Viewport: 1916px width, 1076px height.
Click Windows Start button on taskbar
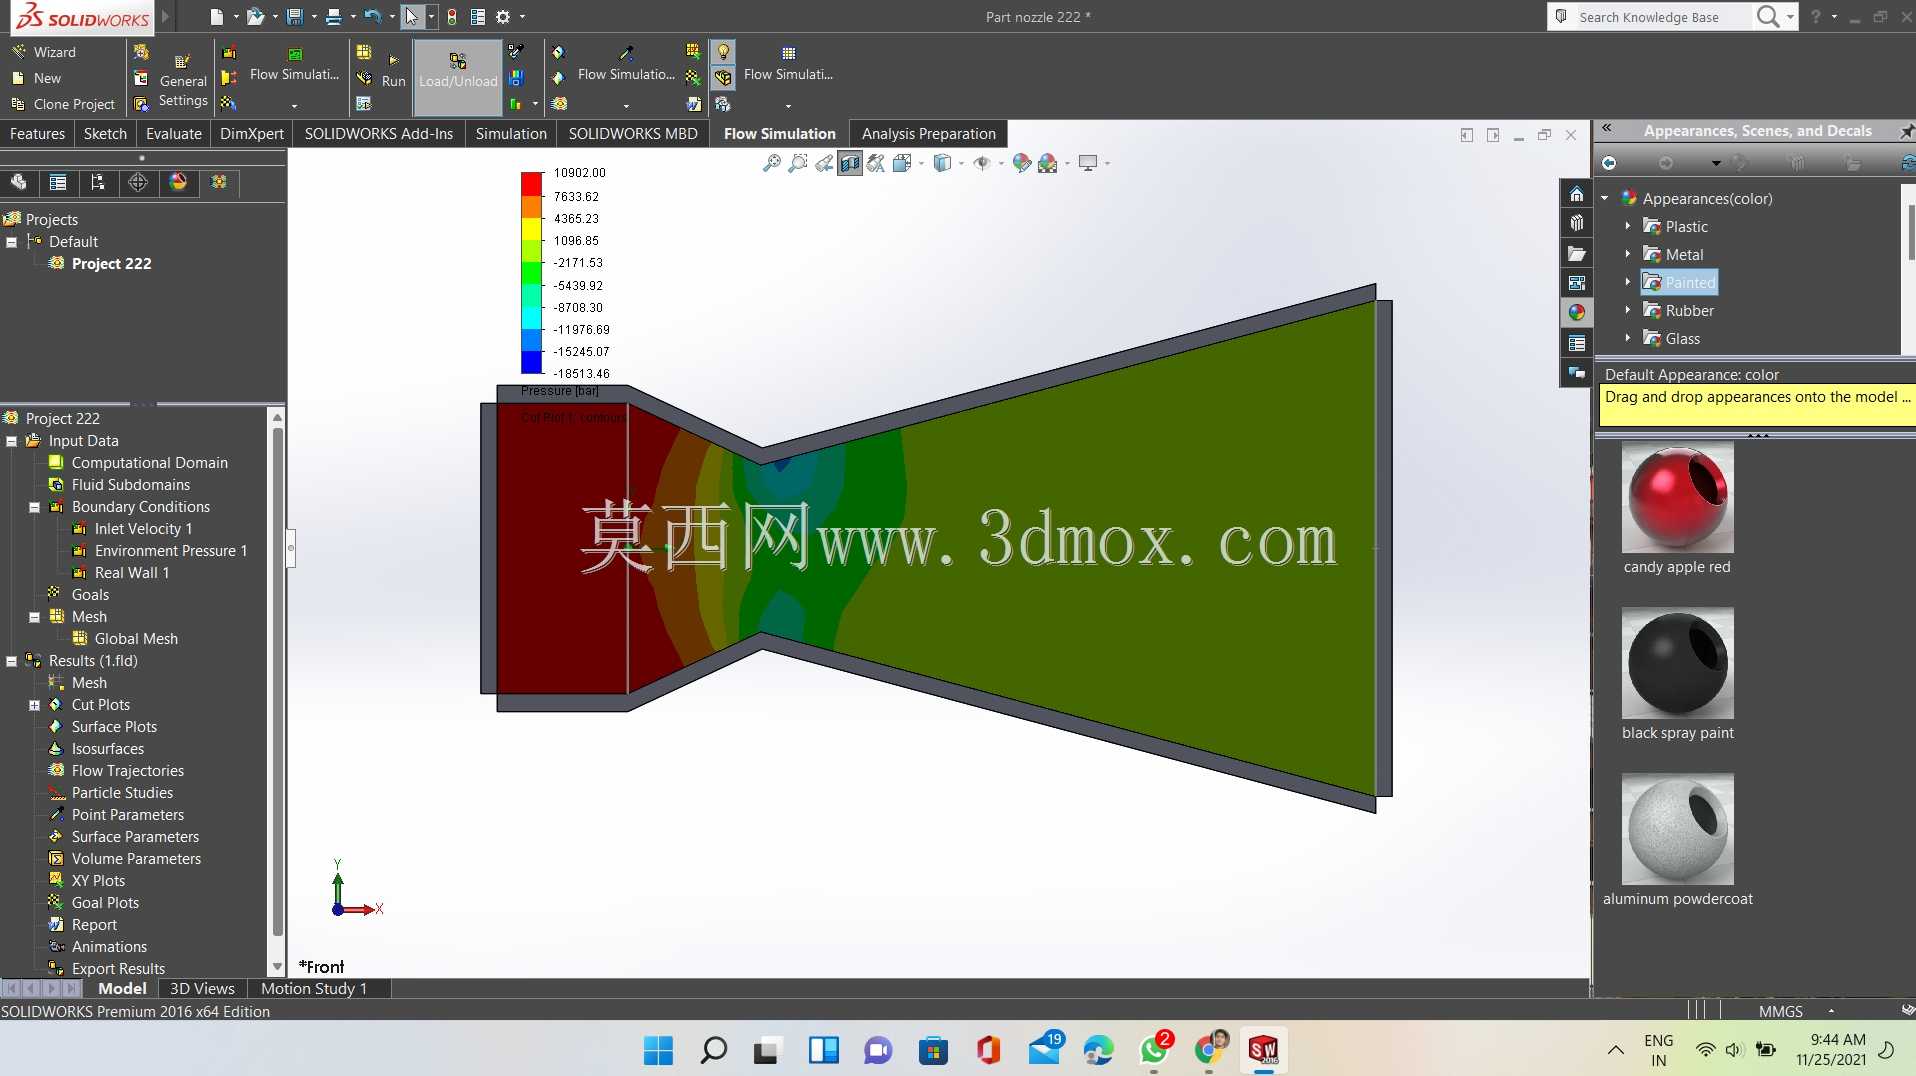(658, 1050)
